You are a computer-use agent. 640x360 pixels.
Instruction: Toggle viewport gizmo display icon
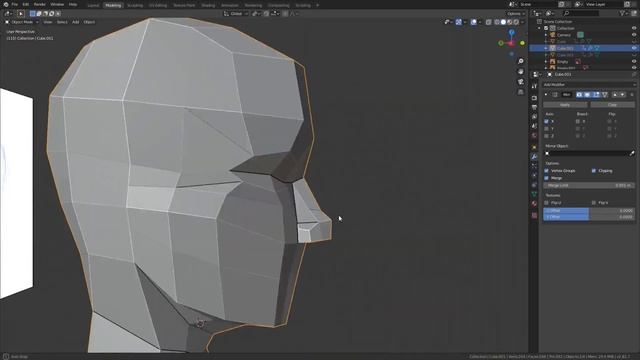tap(459, 22)
